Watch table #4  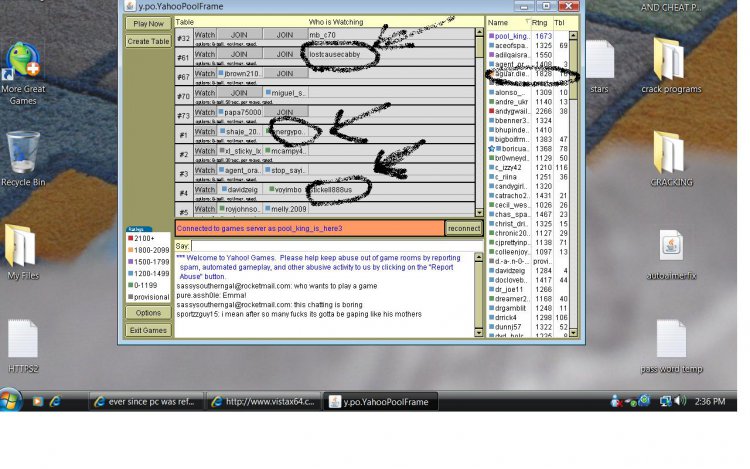point(205,189)
